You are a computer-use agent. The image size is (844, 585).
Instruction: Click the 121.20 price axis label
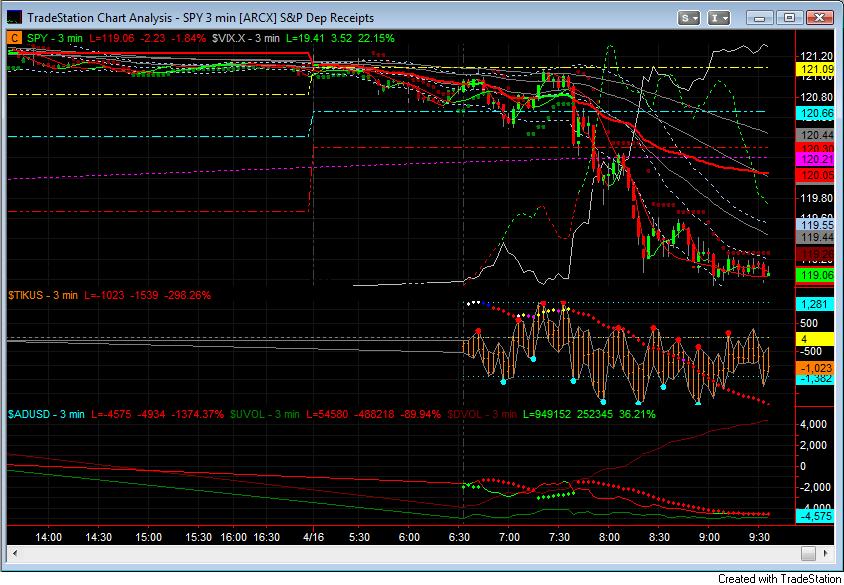(x=816, y=56)
